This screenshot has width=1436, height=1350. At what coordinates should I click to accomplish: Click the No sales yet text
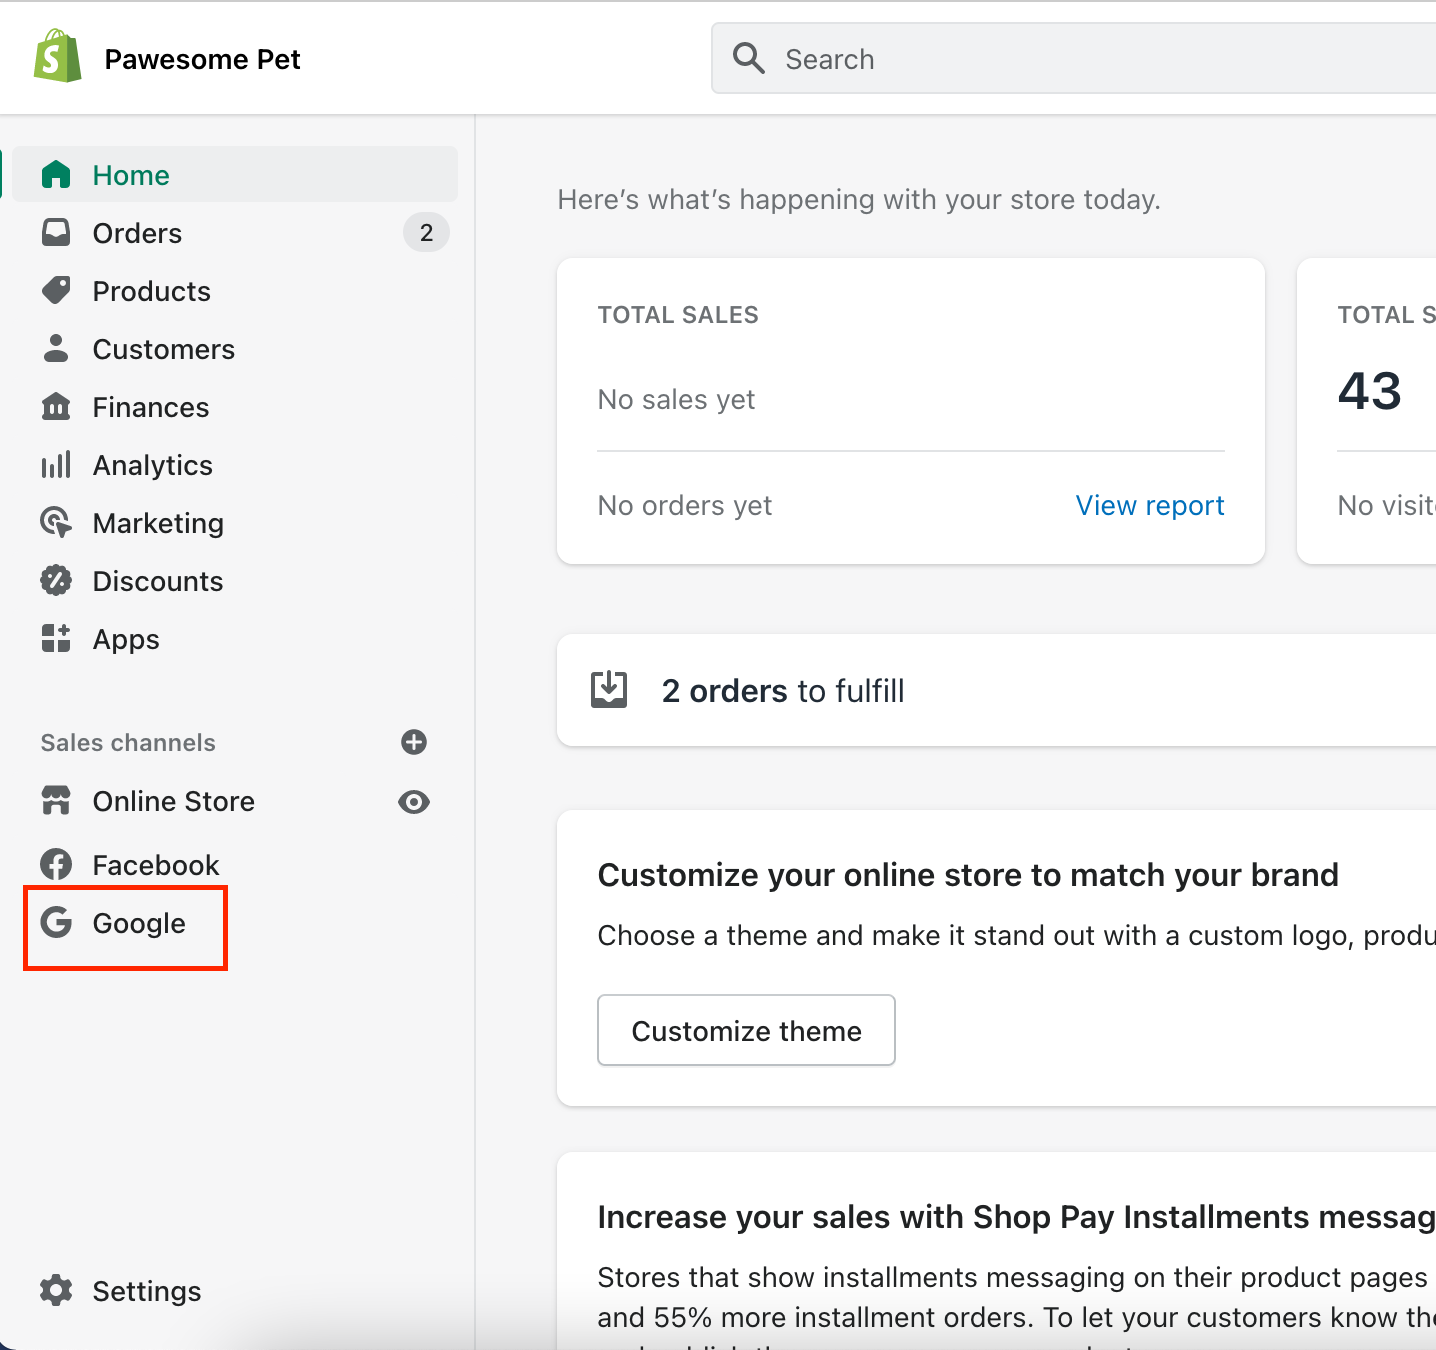point(676,400)
